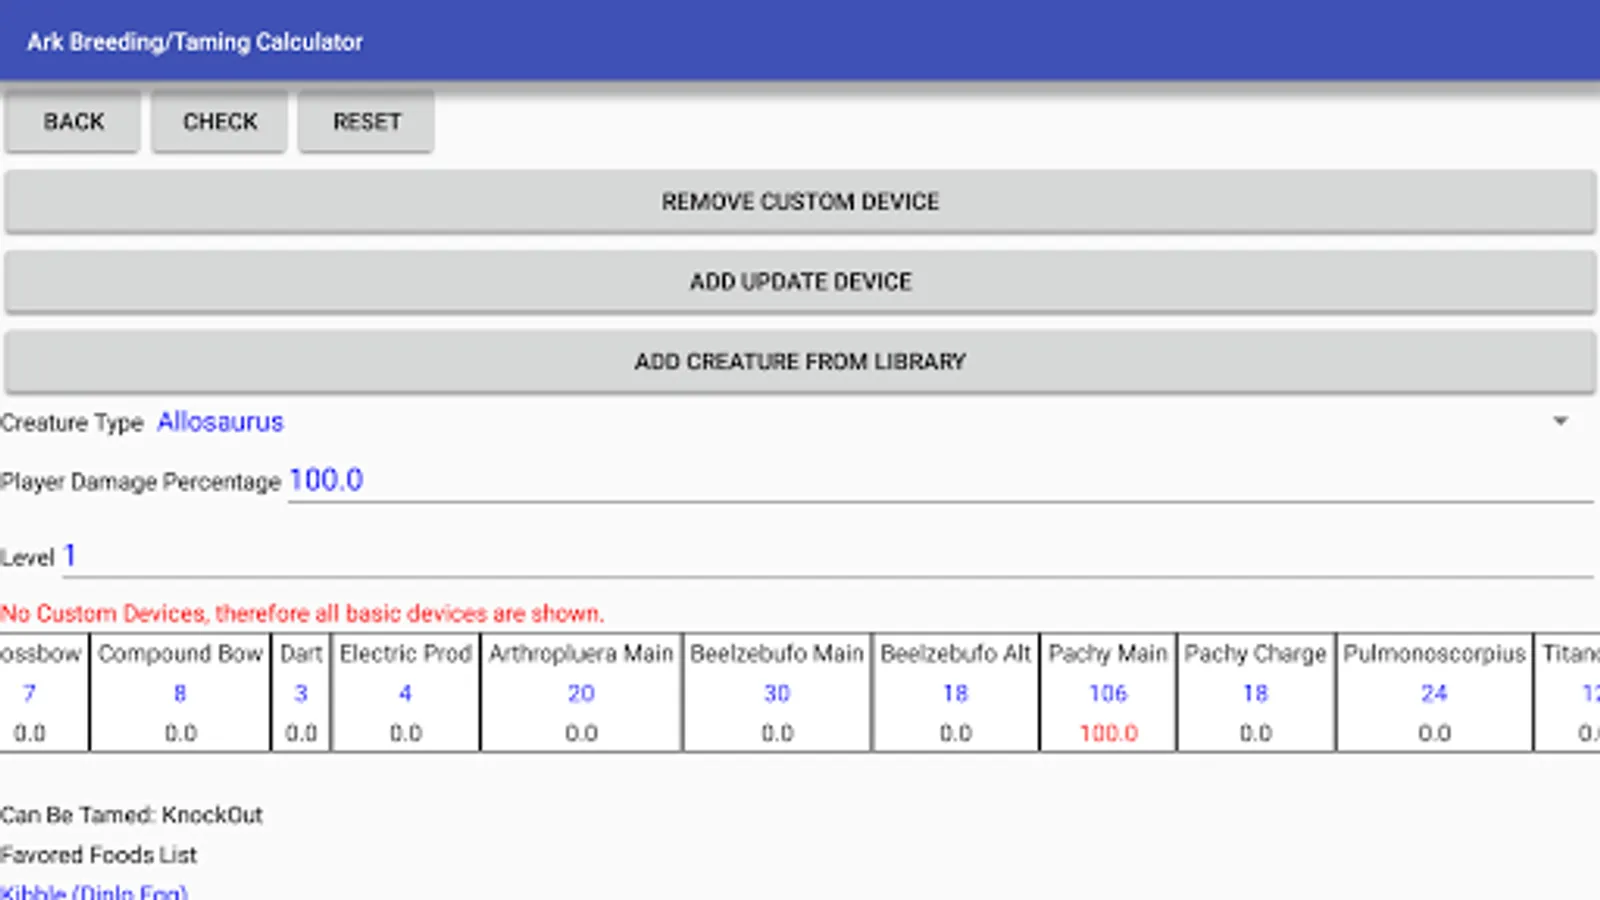
Task: Click the CHECK button
Action: (x=220, y=122)
